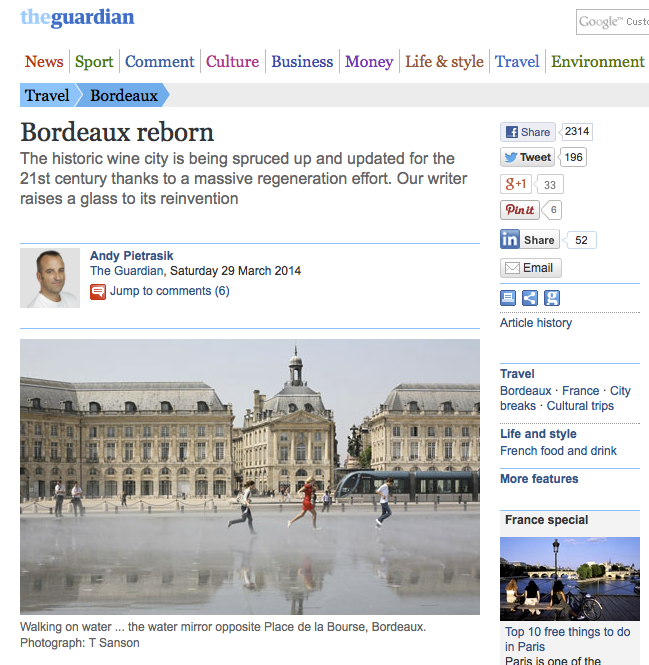Click the print article icon

coord(508,298)
